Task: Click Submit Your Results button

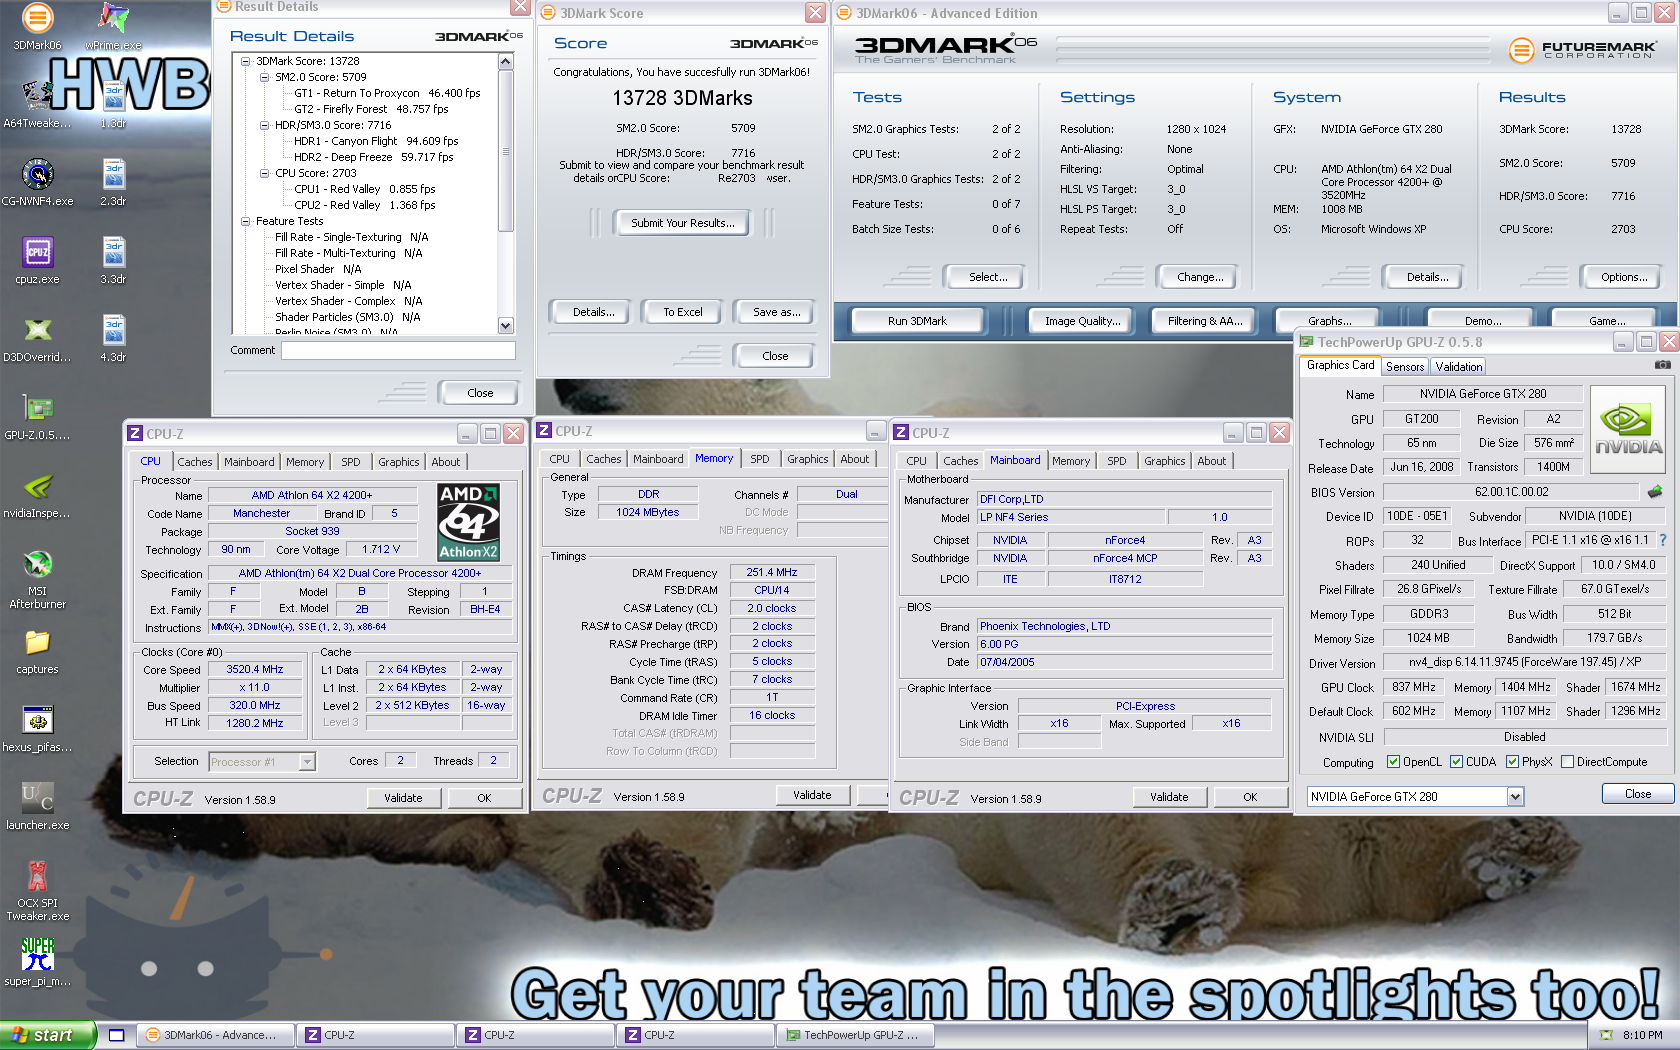Action: tap(683, 223)
